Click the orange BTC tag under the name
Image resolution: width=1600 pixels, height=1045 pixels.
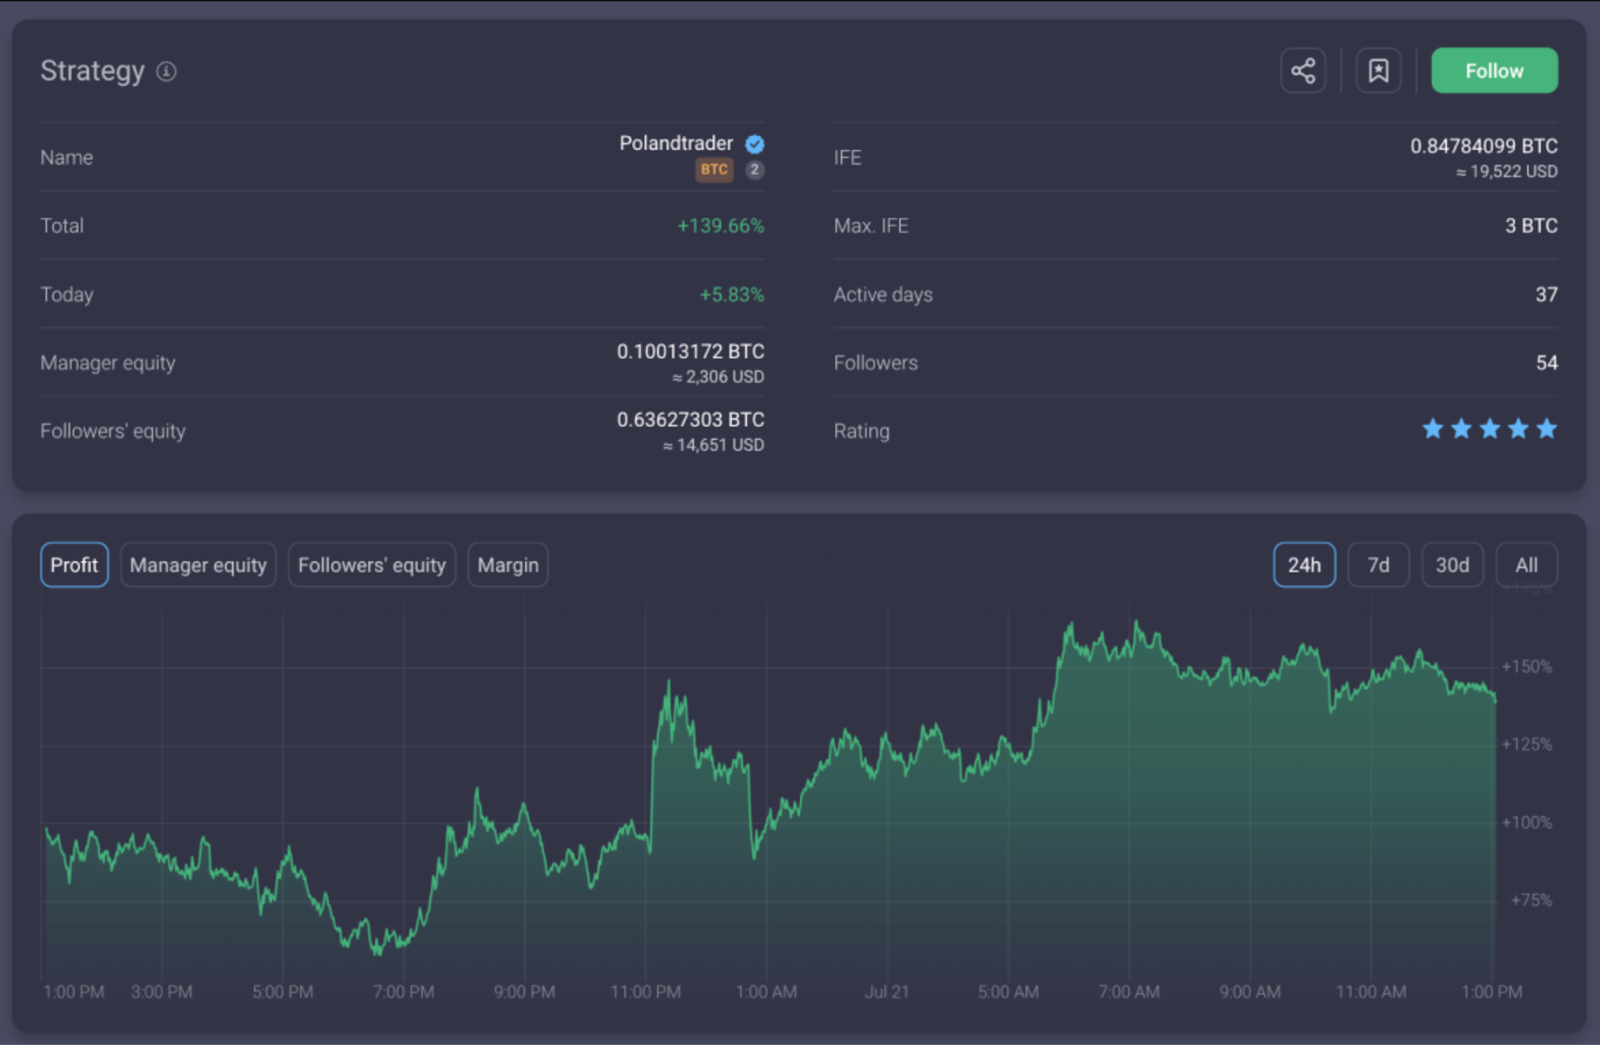714,170
